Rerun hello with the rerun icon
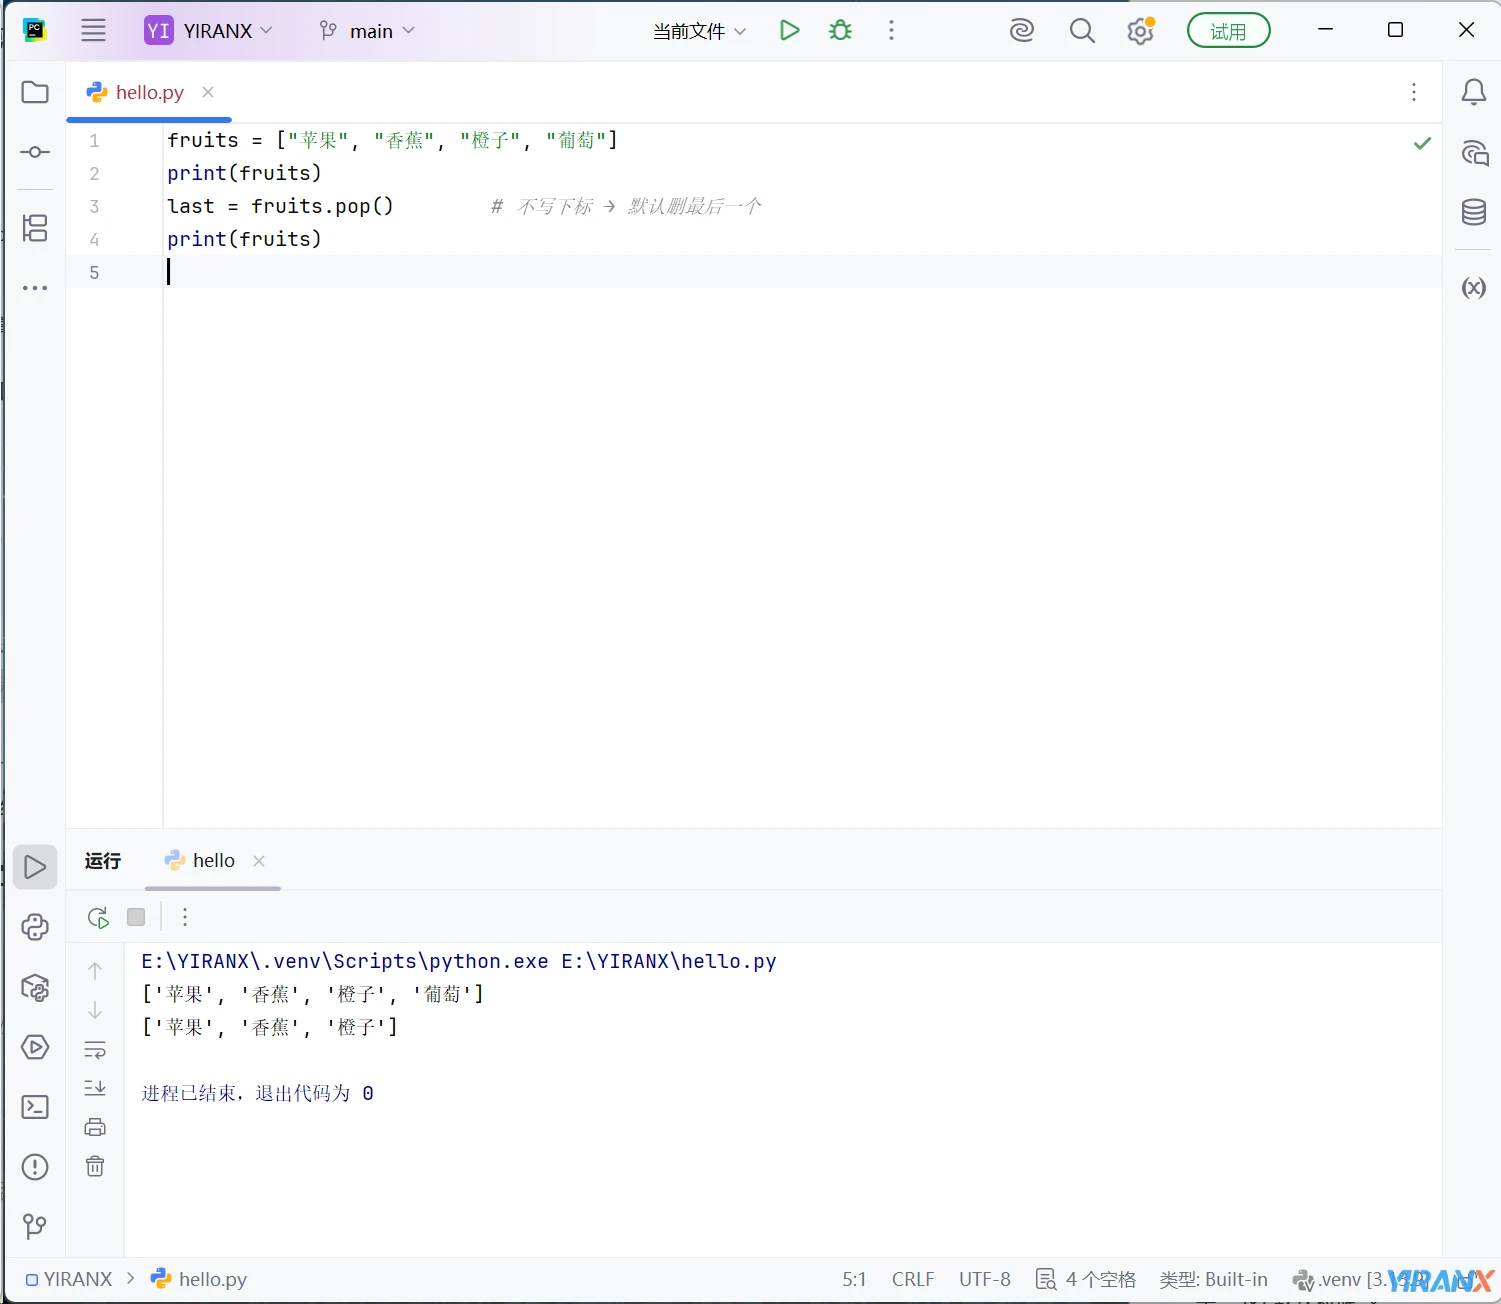 pos(98,918)
